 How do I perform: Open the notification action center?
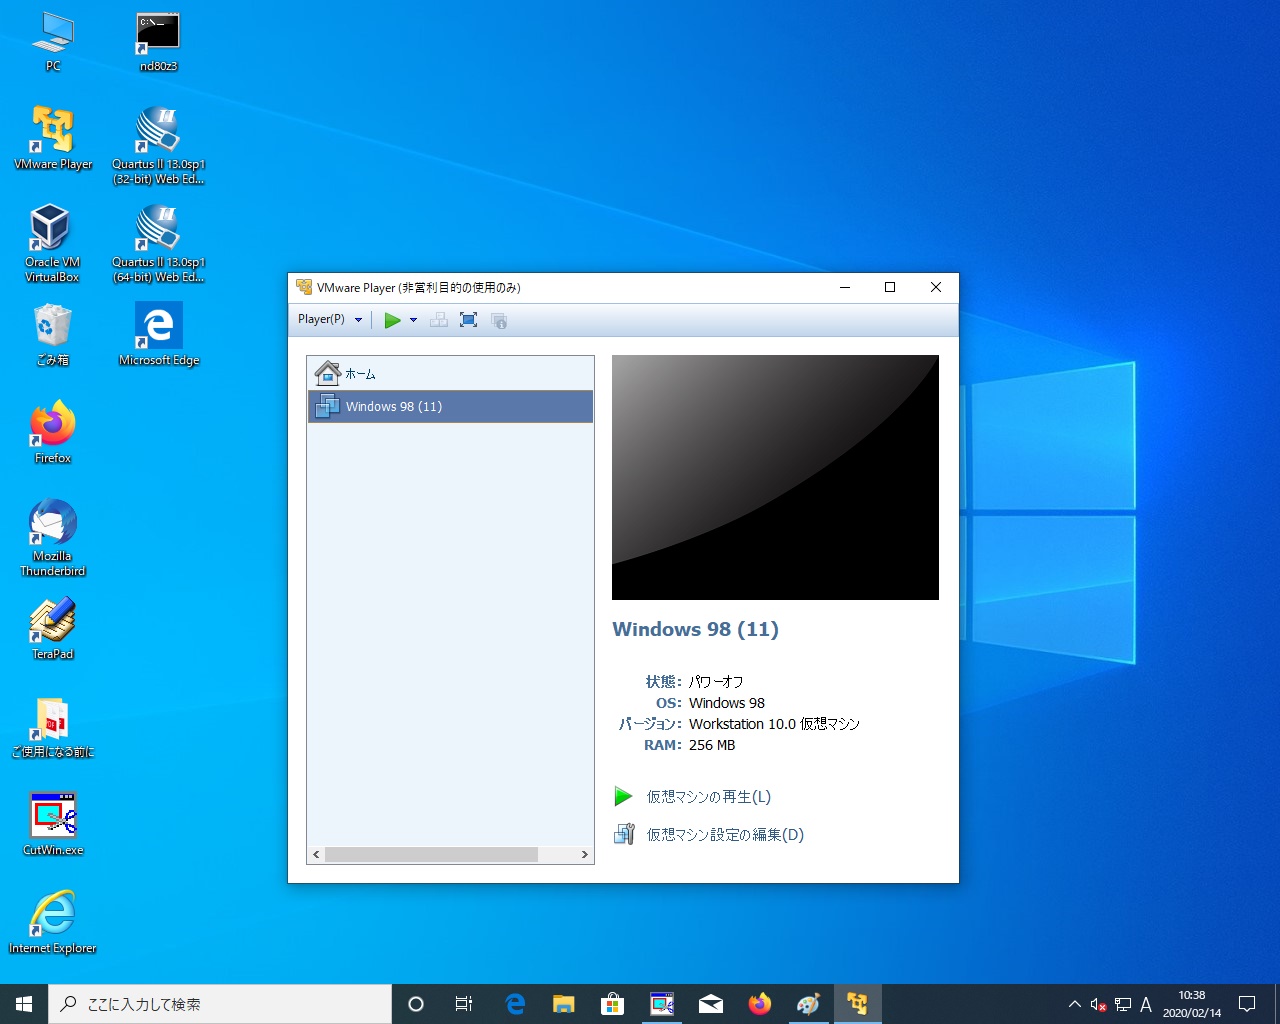click(1247, 1004)
